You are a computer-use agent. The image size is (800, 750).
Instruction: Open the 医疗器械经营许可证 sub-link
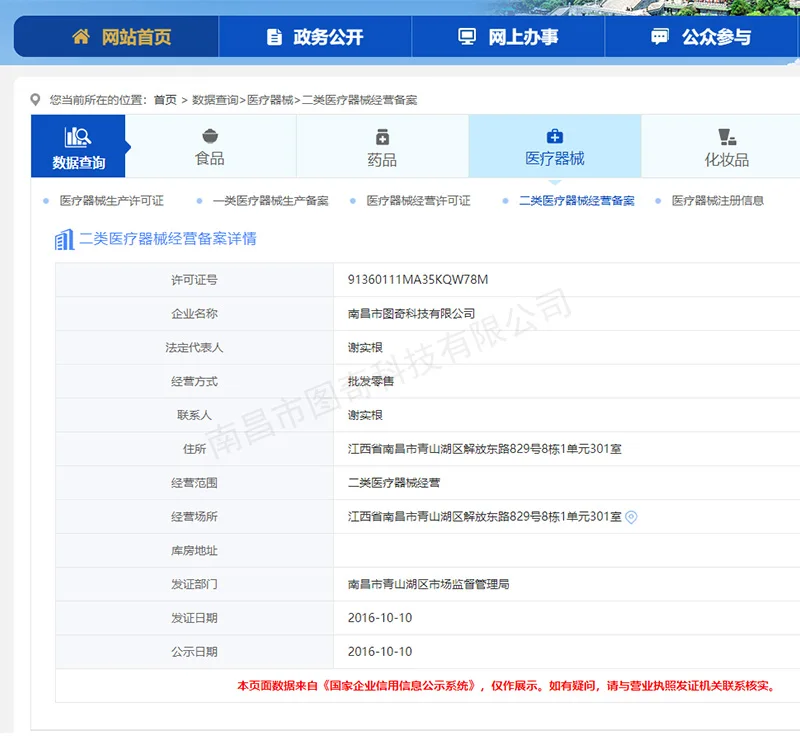[x=418, y=201]
